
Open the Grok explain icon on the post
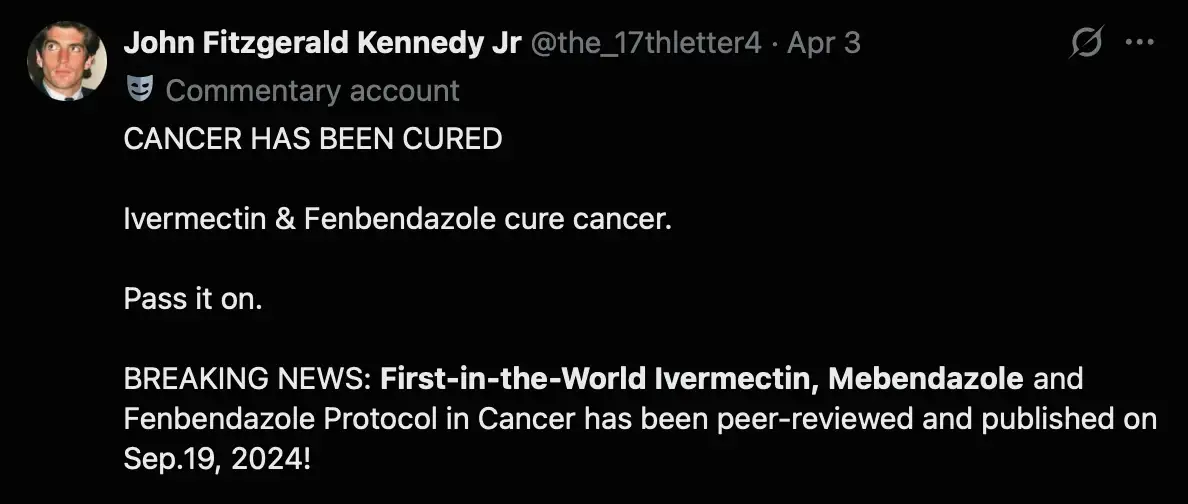(x=1086, y=42)
